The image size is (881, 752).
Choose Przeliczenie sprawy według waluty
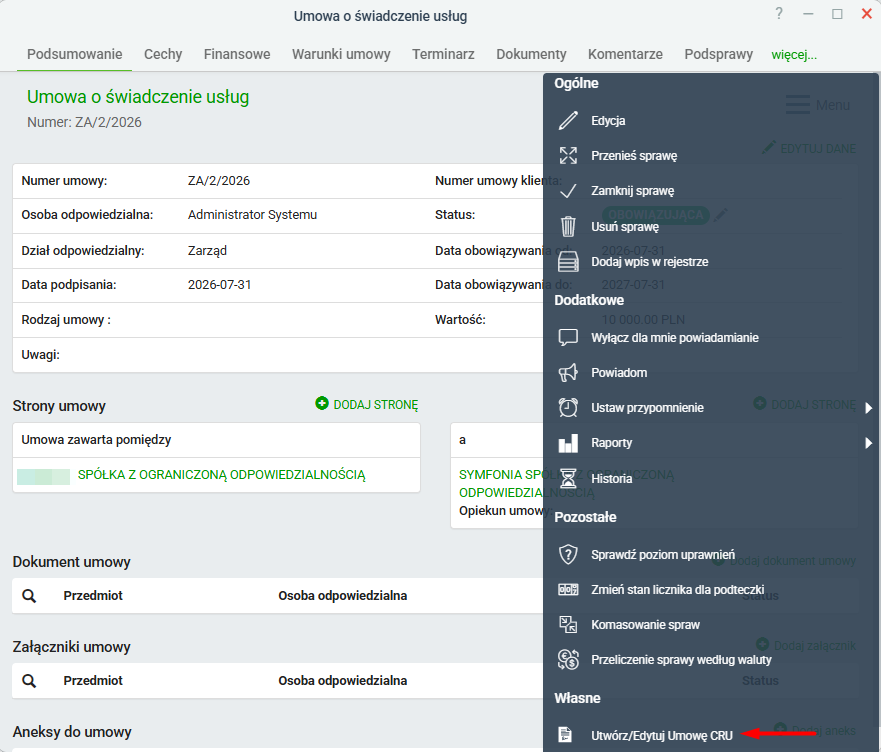point(682,660)
